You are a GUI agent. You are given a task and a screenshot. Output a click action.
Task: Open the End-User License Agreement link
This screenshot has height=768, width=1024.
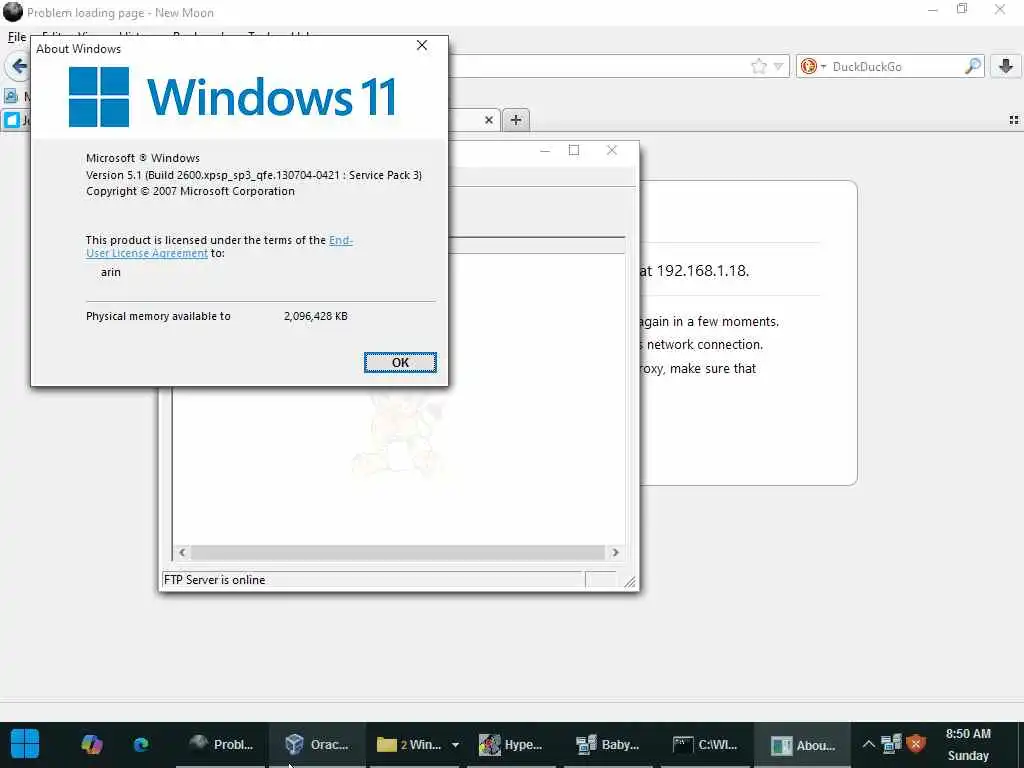219,246
